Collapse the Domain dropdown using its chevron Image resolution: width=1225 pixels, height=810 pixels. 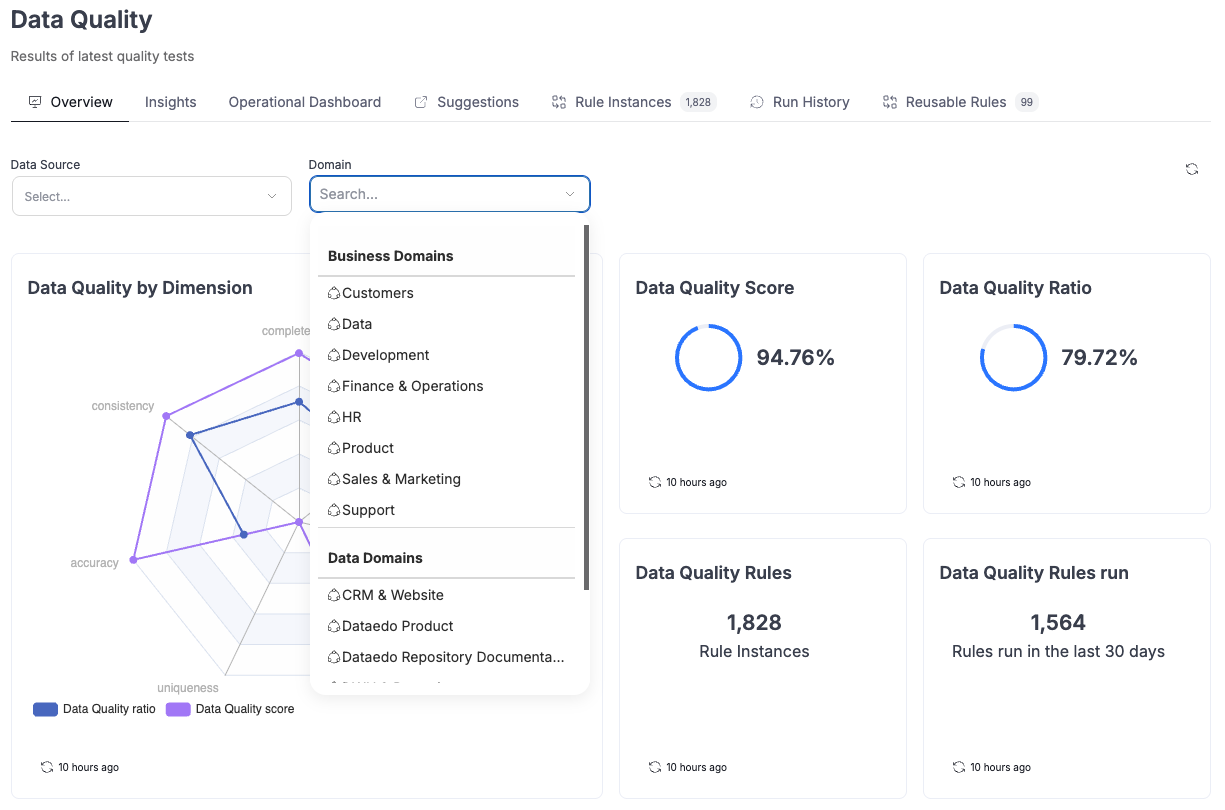click(x=570, y=194)
